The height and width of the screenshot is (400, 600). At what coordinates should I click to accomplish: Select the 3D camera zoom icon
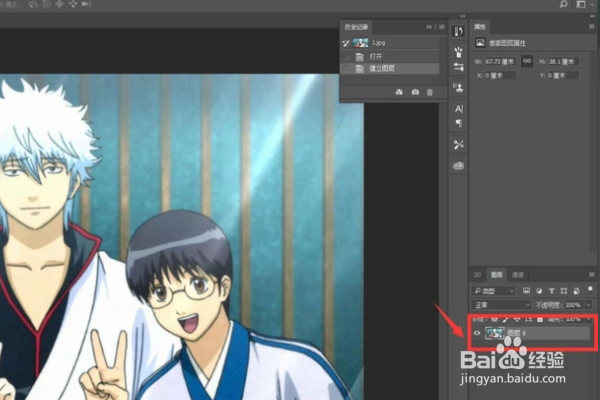point(86,4)
